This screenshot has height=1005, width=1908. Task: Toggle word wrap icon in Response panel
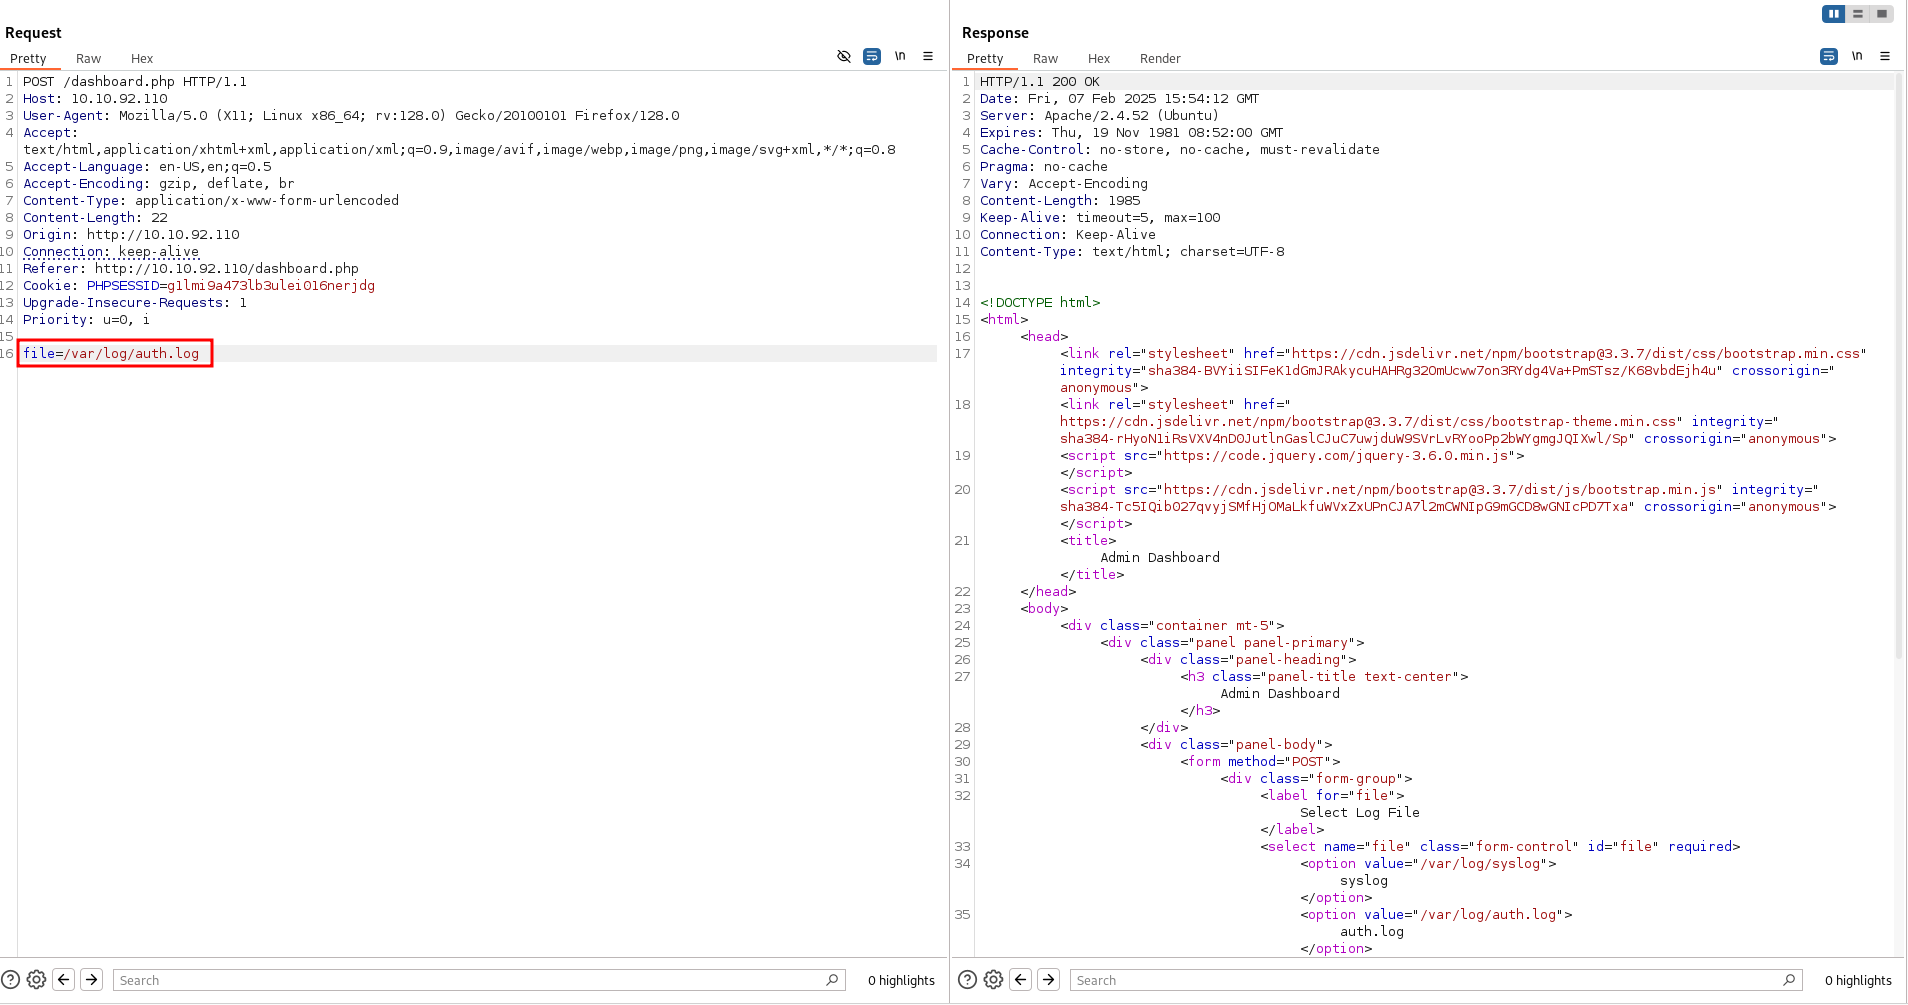(1829, 57)
